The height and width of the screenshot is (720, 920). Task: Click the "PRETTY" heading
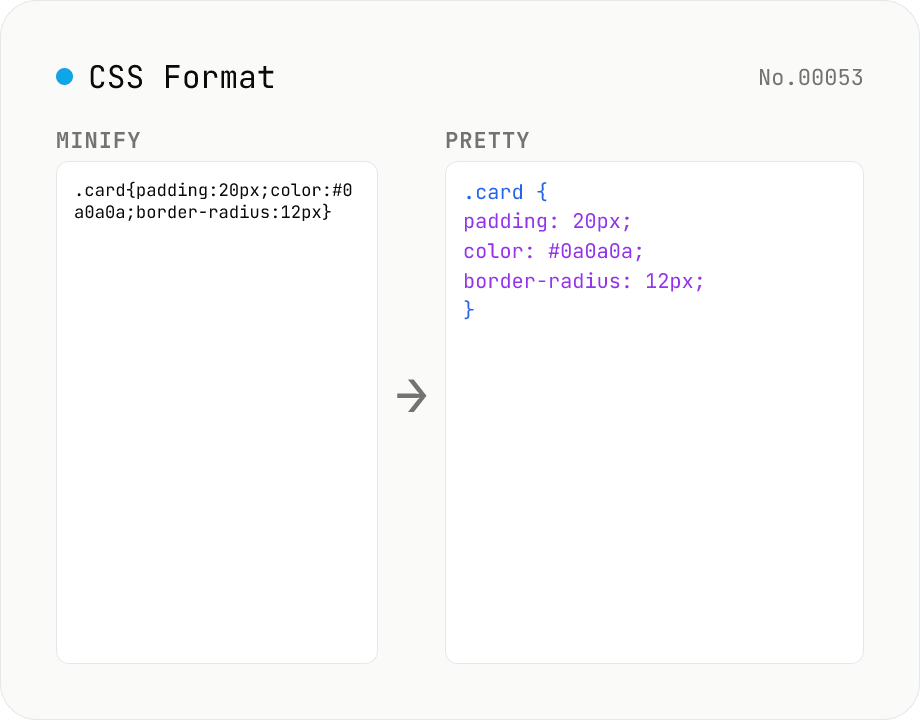tap(488, 141)
